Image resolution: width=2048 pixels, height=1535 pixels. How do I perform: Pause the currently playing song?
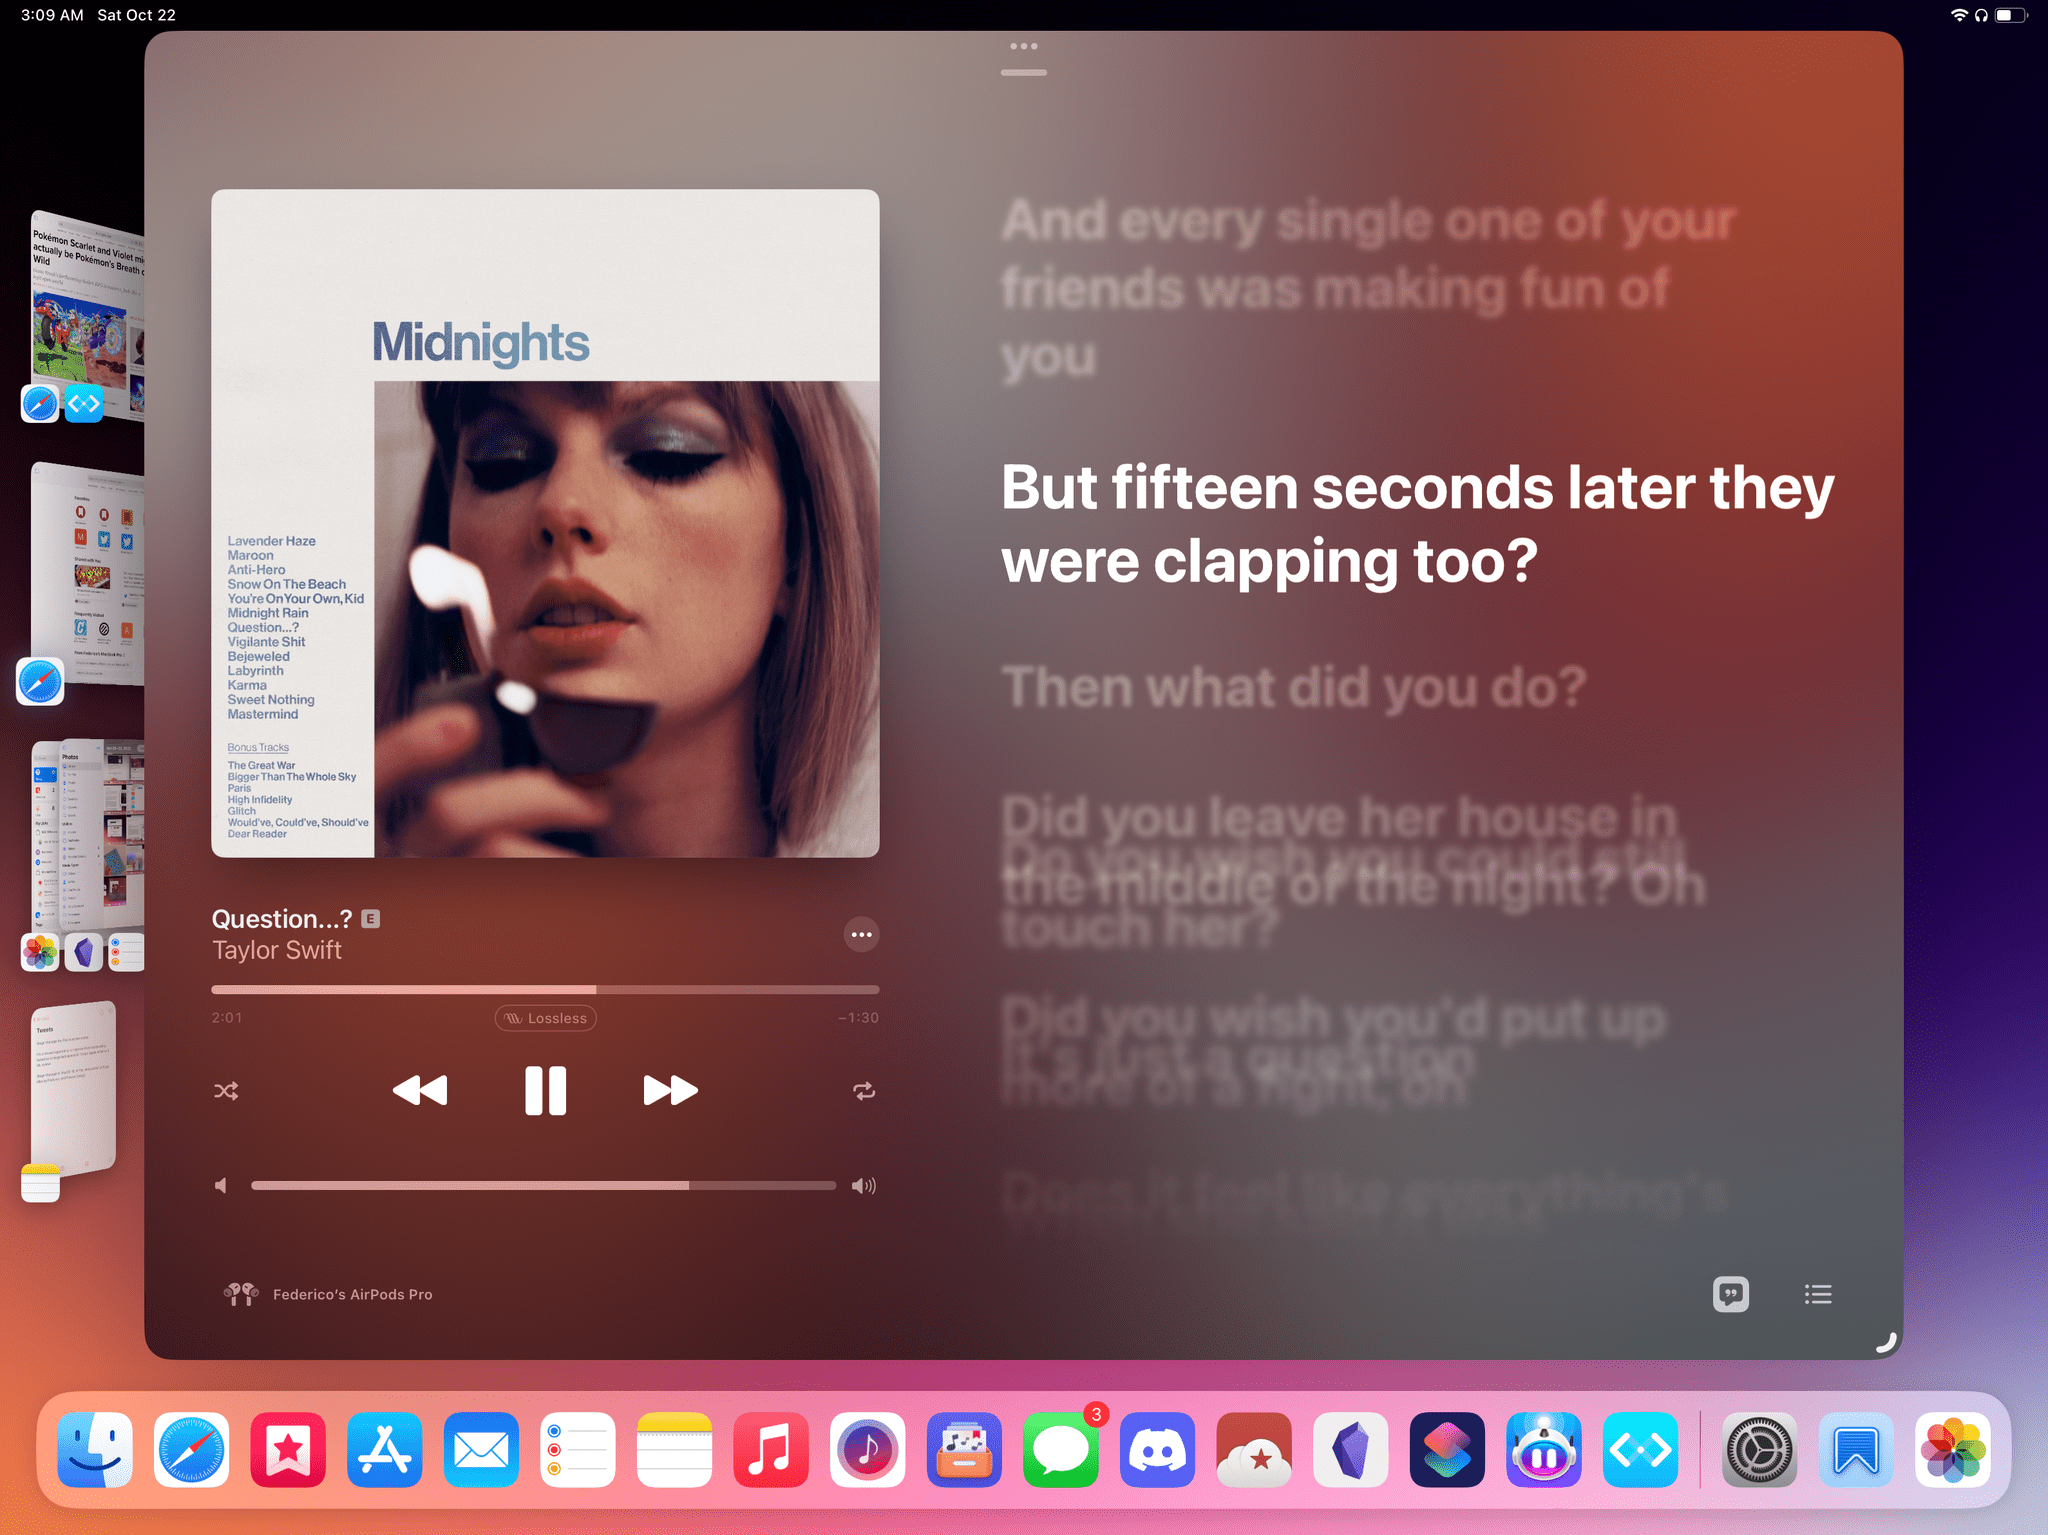[x=545, y=1090]
